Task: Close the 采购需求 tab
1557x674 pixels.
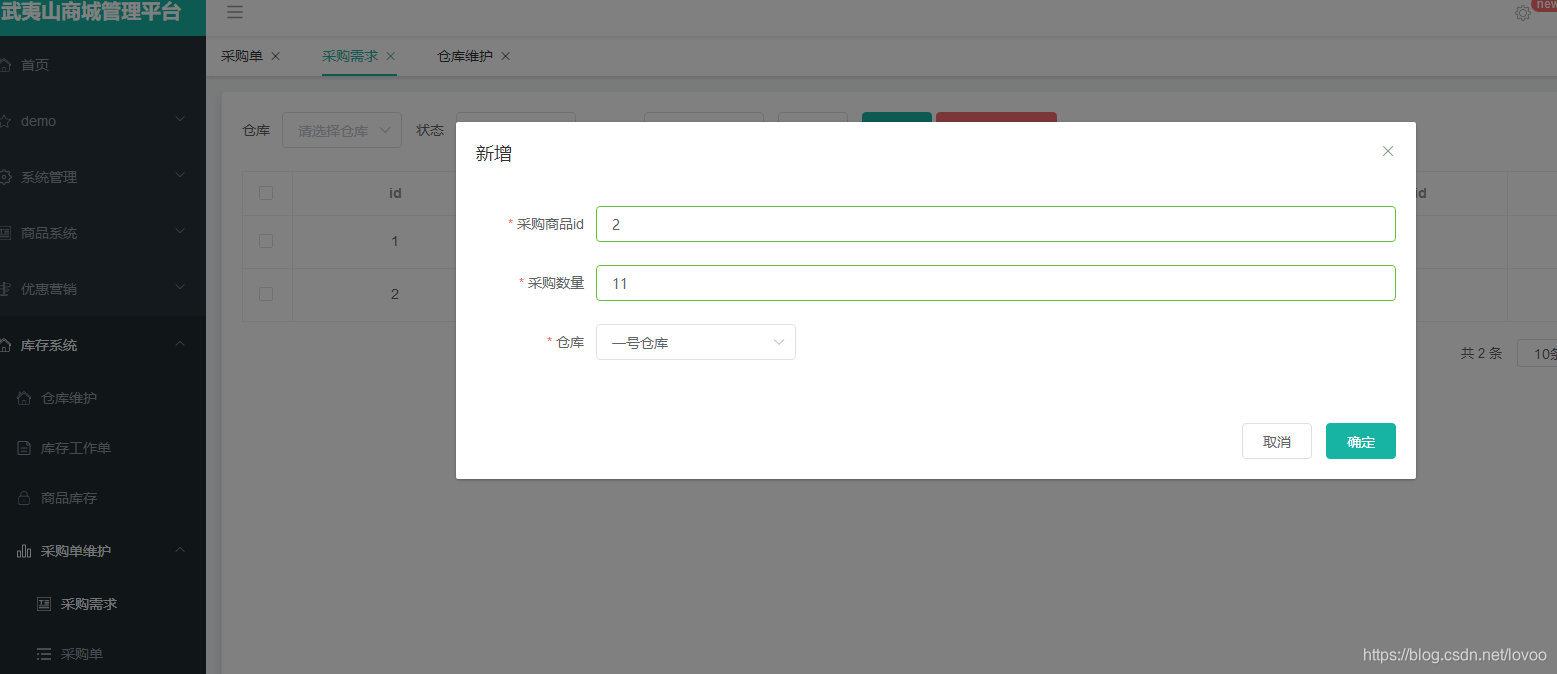Action: click(x=391, y=56)
